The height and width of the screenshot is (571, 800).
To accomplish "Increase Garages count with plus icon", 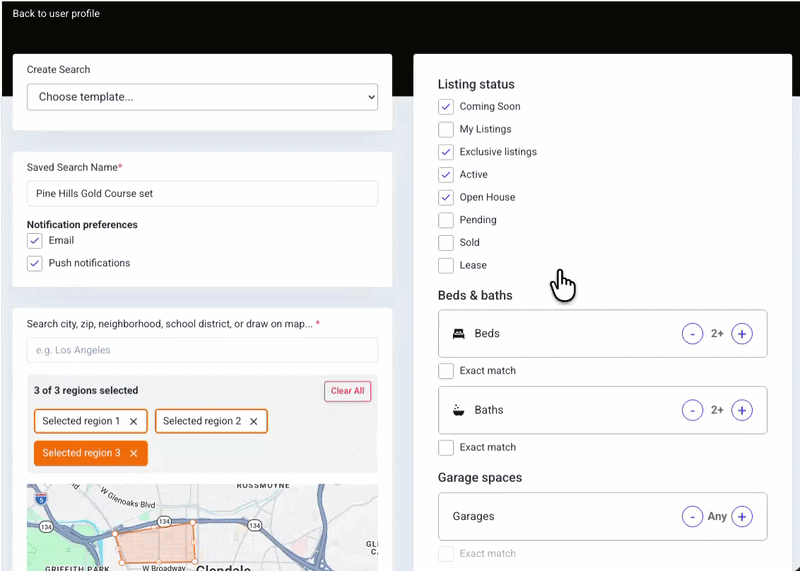I will (x=742, y=516).
